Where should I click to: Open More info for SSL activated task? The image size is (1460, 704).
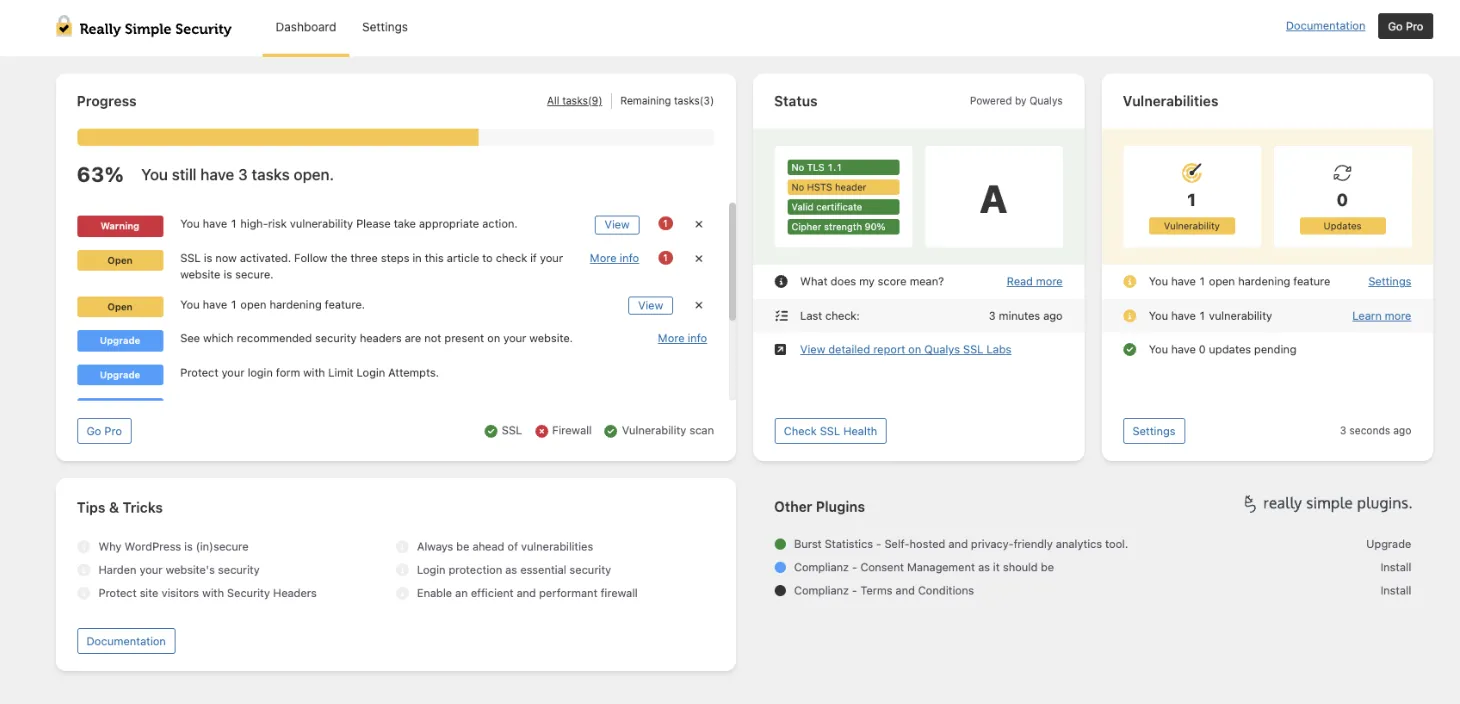coord(614,258)
